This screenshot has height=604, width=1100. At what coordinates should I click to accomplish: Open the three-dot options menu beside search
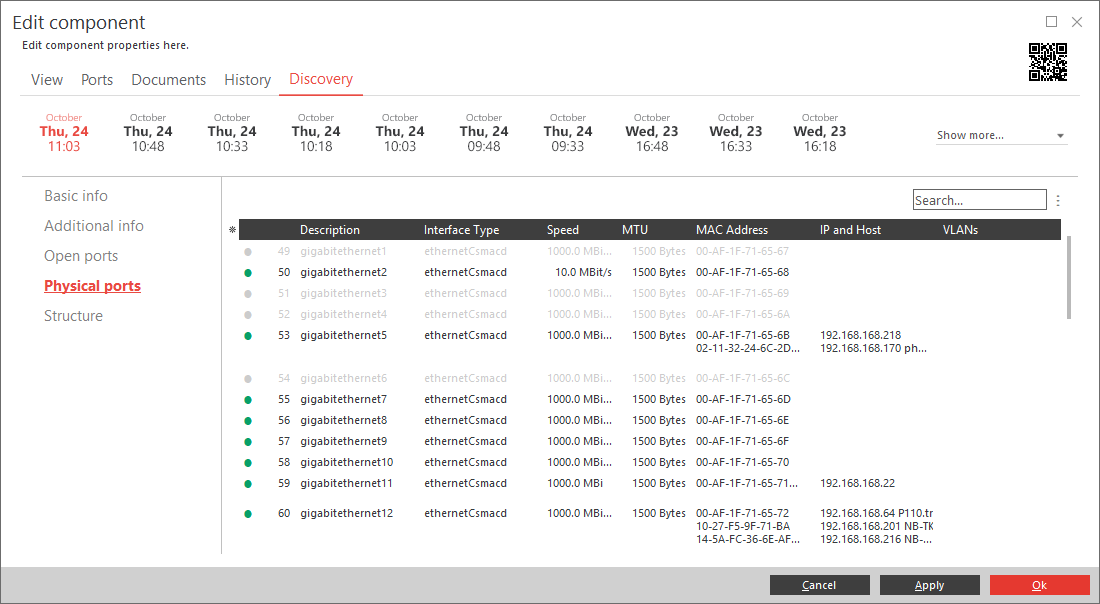[x=1058, y=200]
